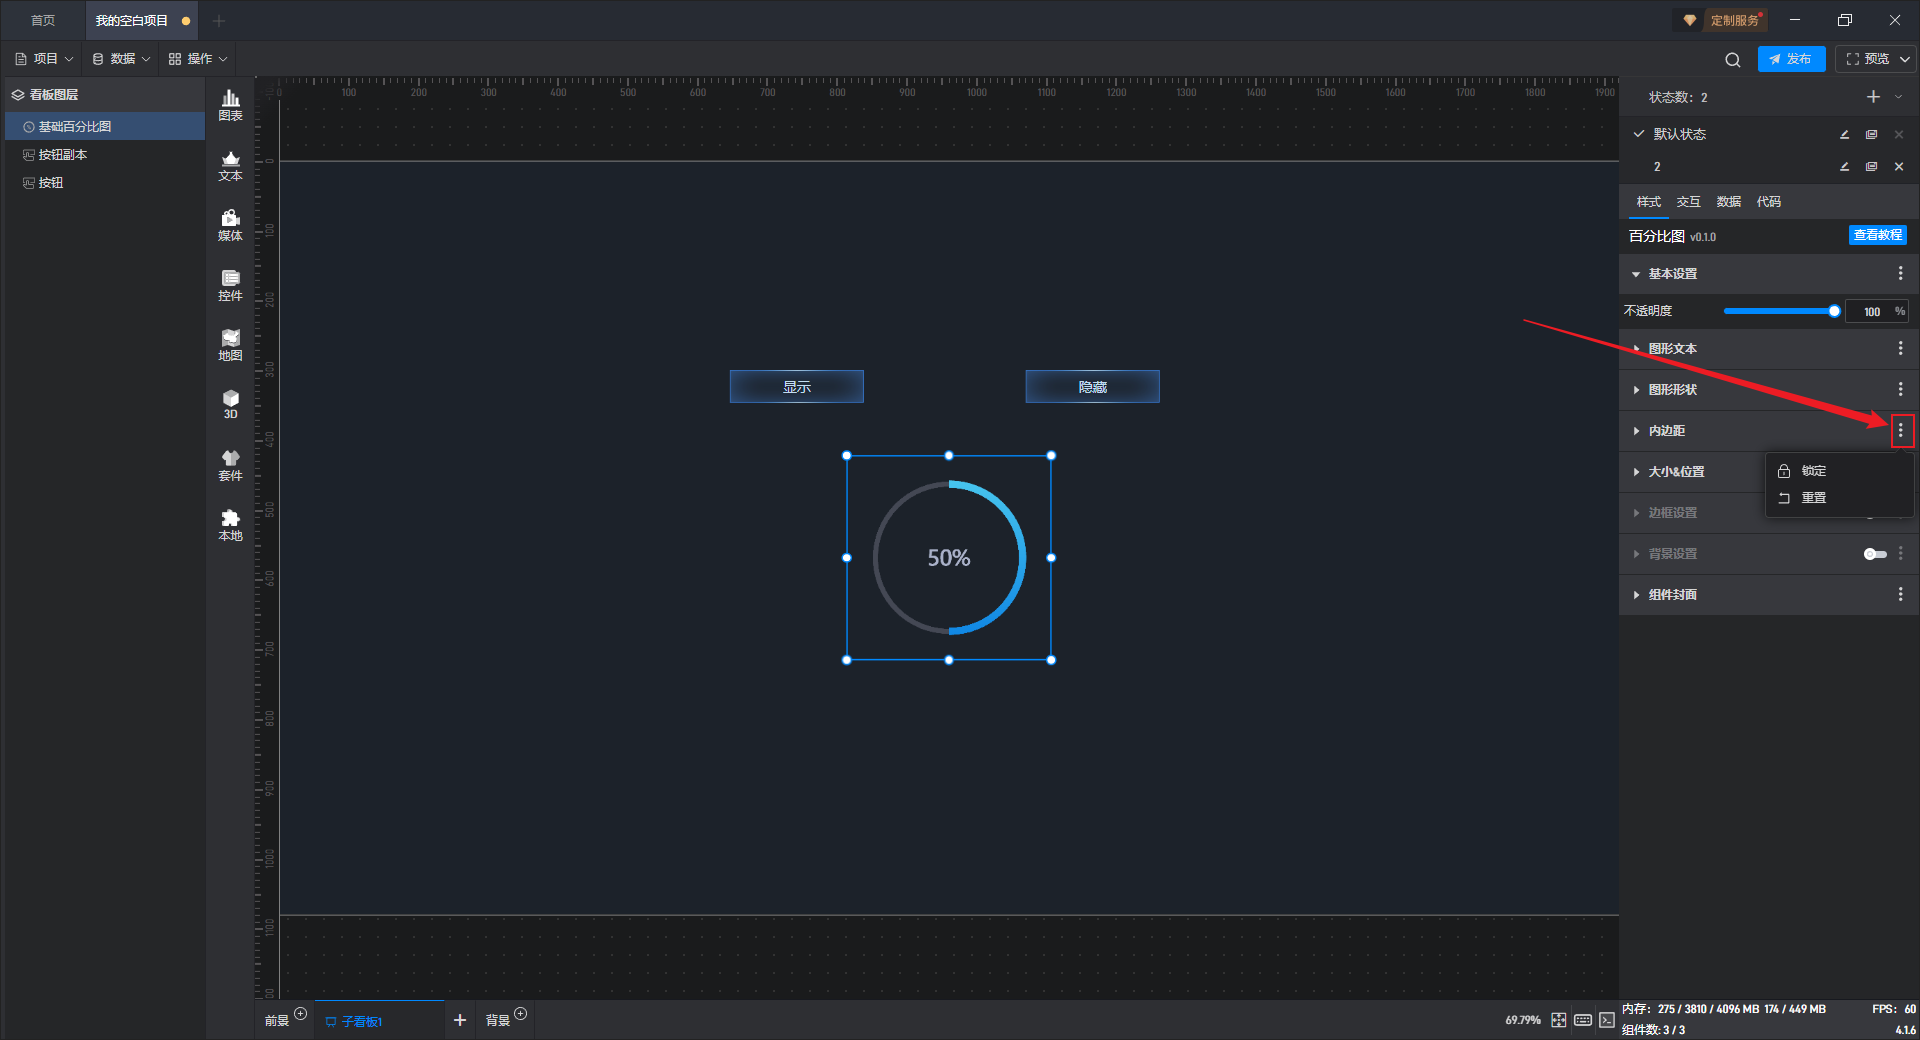The width and height of the screenshot is (1920, 1040).
Task: Expand the 图形形状 section
Action: point(1636,389)
